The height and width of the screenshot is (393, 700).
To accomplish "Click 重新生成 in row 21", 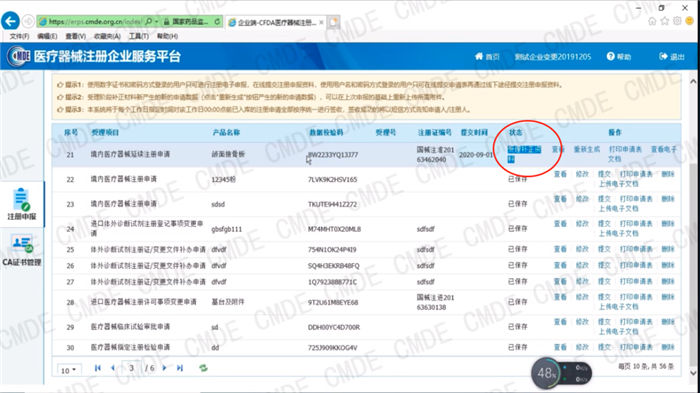I will coord(587,150).
